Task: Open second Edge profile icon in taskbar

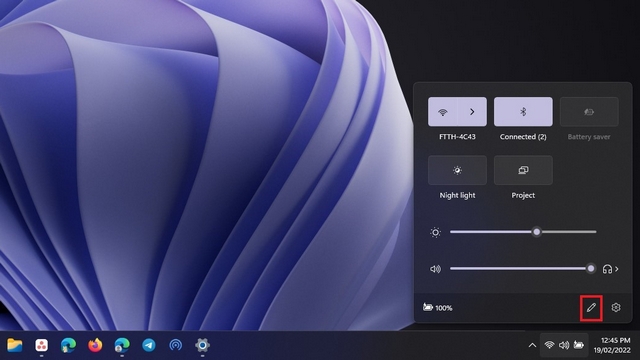Action: (122, 345)
